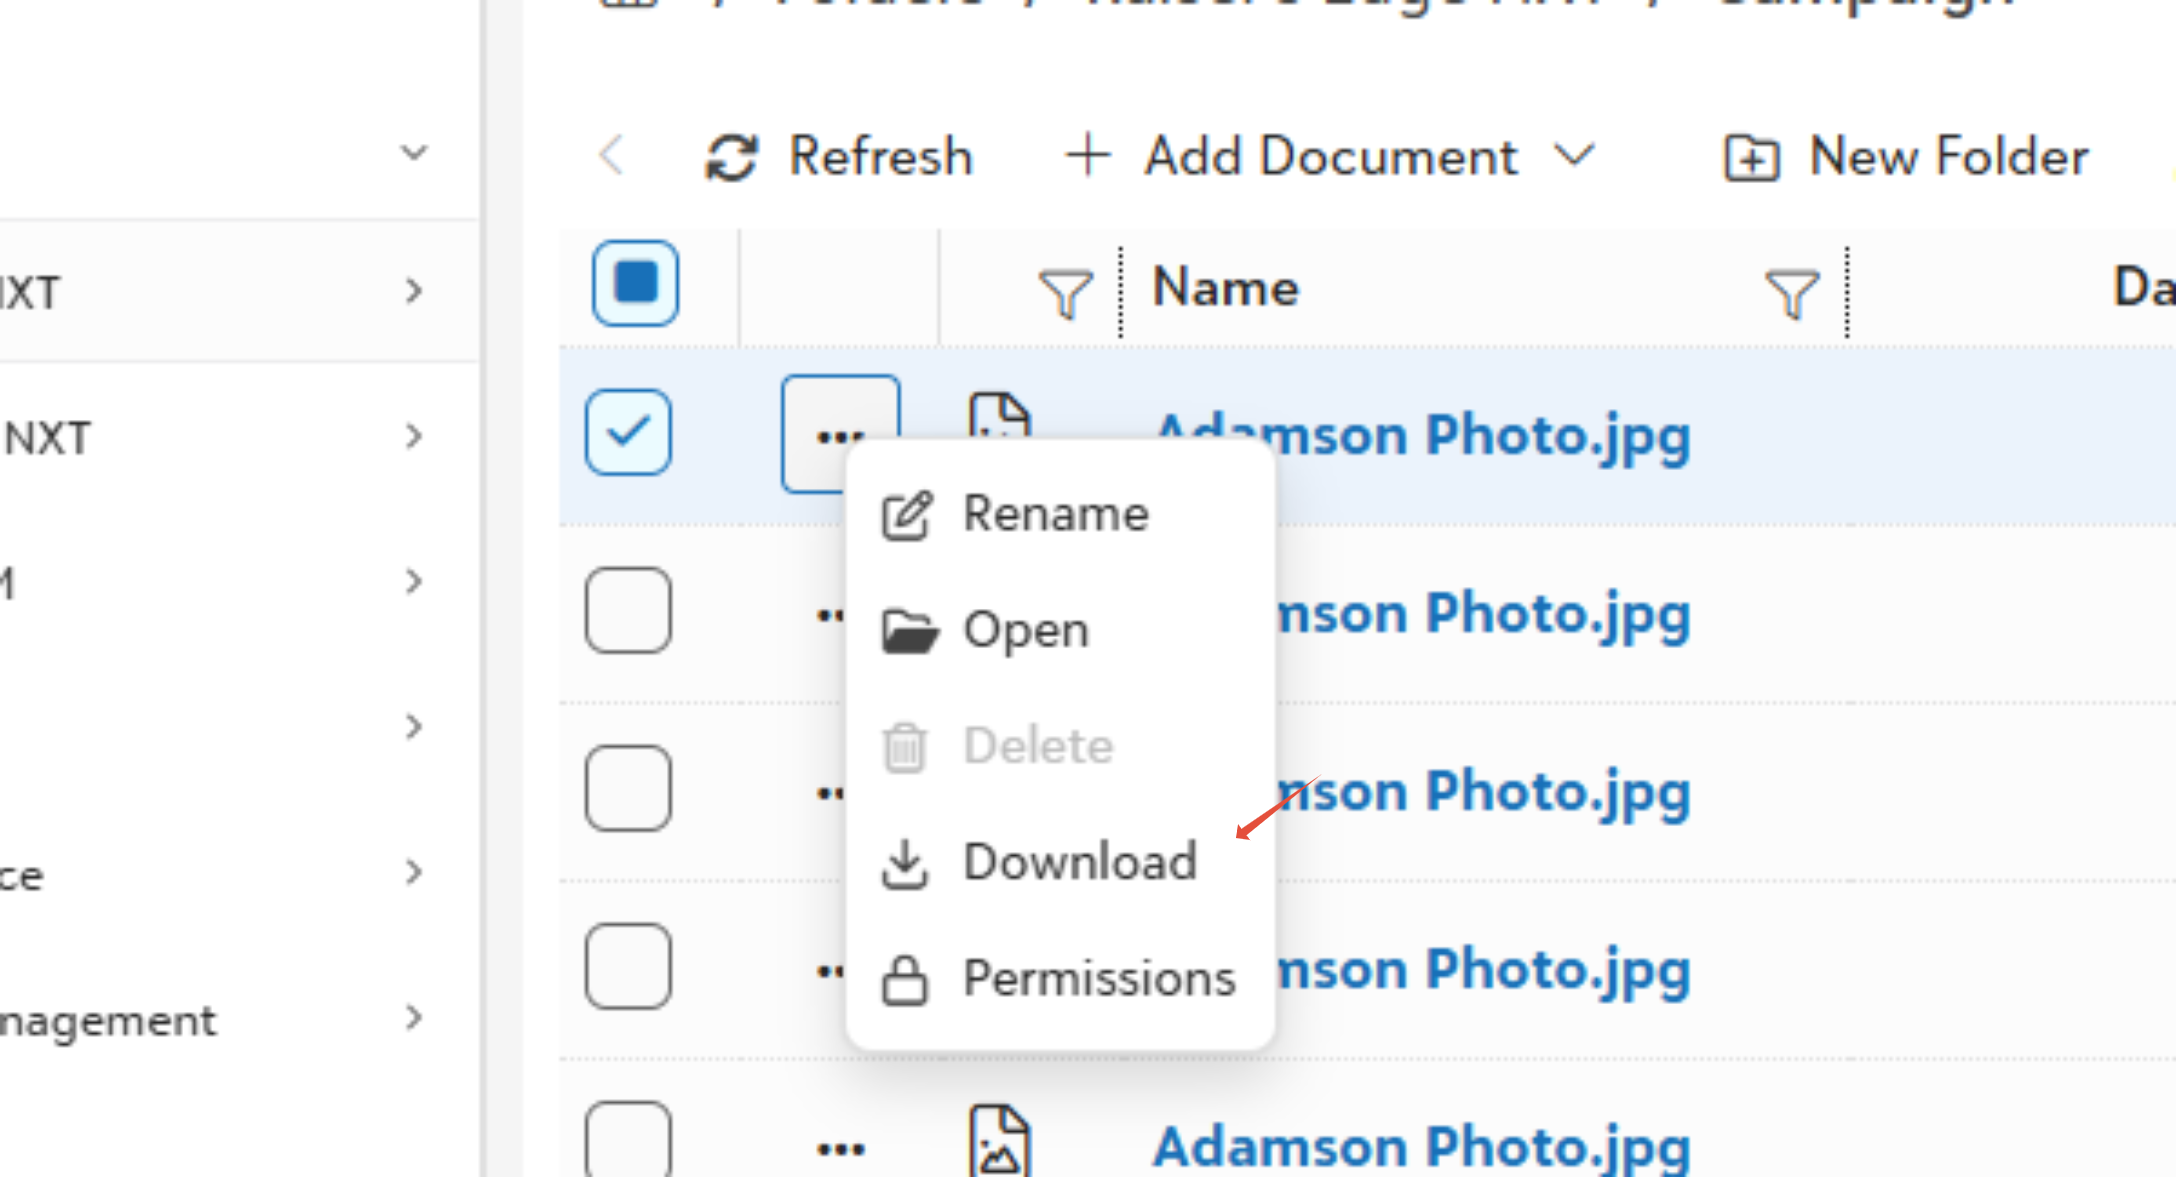Click the image file icon in bottom row
The image size is (2176, 1177).
pyautogui.click(x=999, y=1141)
